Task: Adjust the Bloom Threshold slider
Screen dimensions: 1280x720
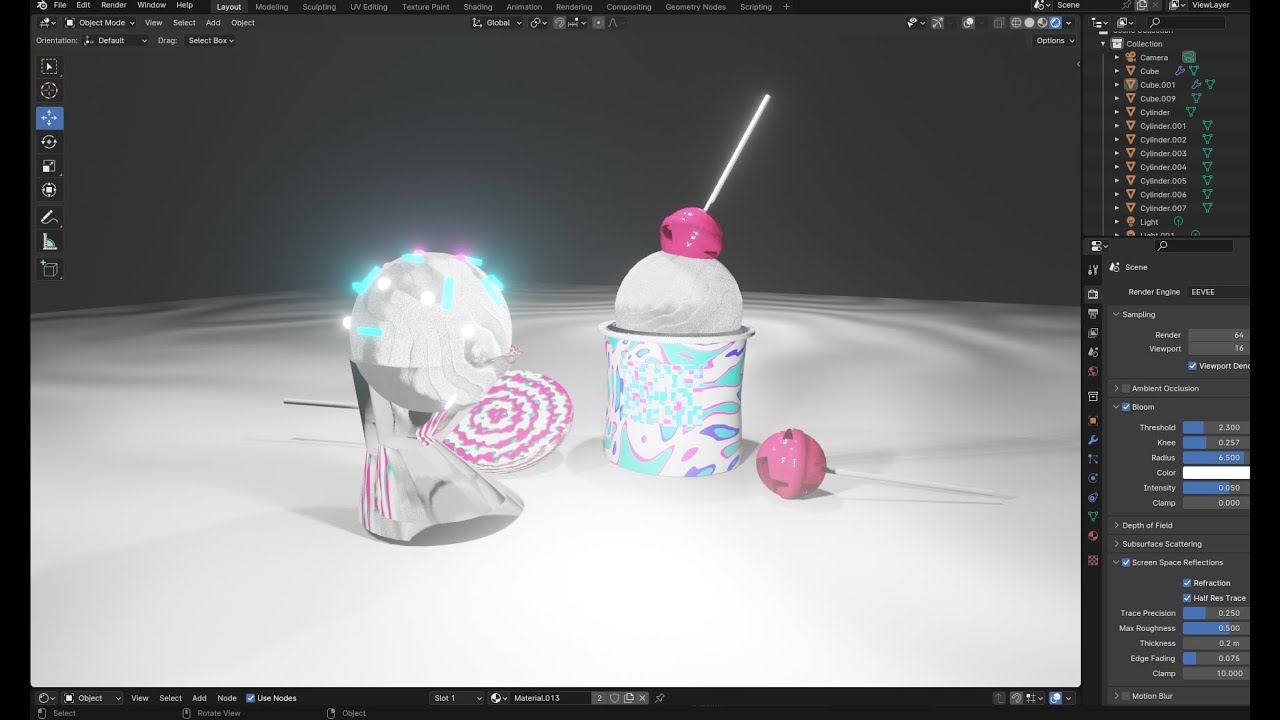Action: pyautogui.click(x=1216, y=428)
